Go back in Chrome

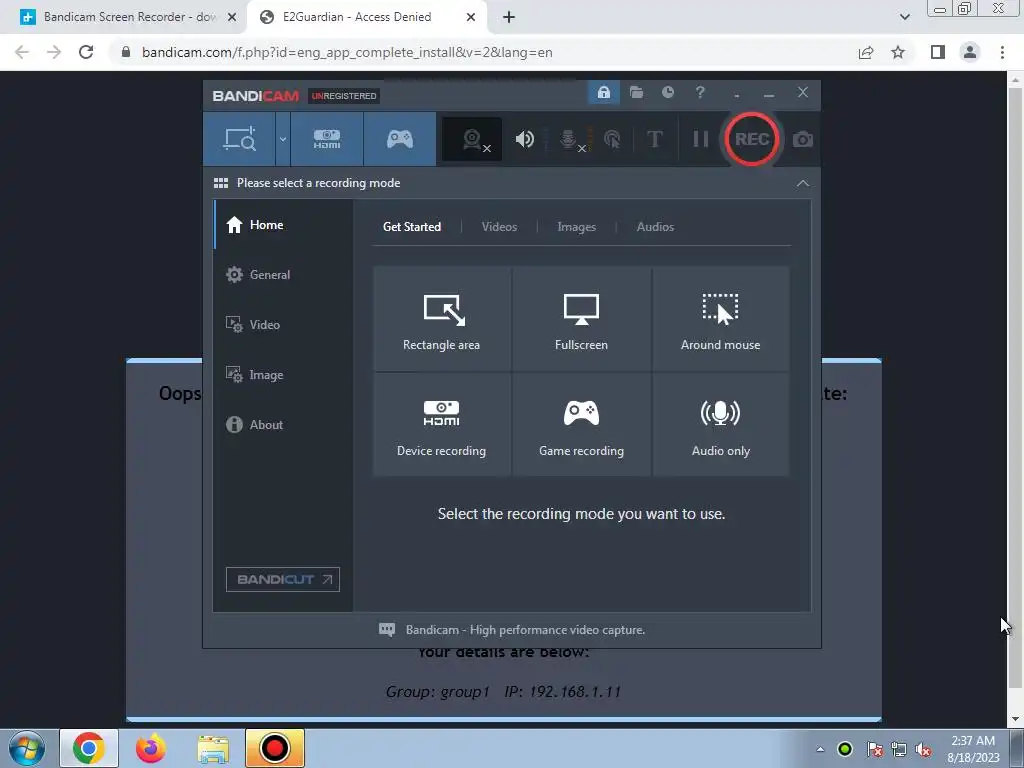coord(22,52)
